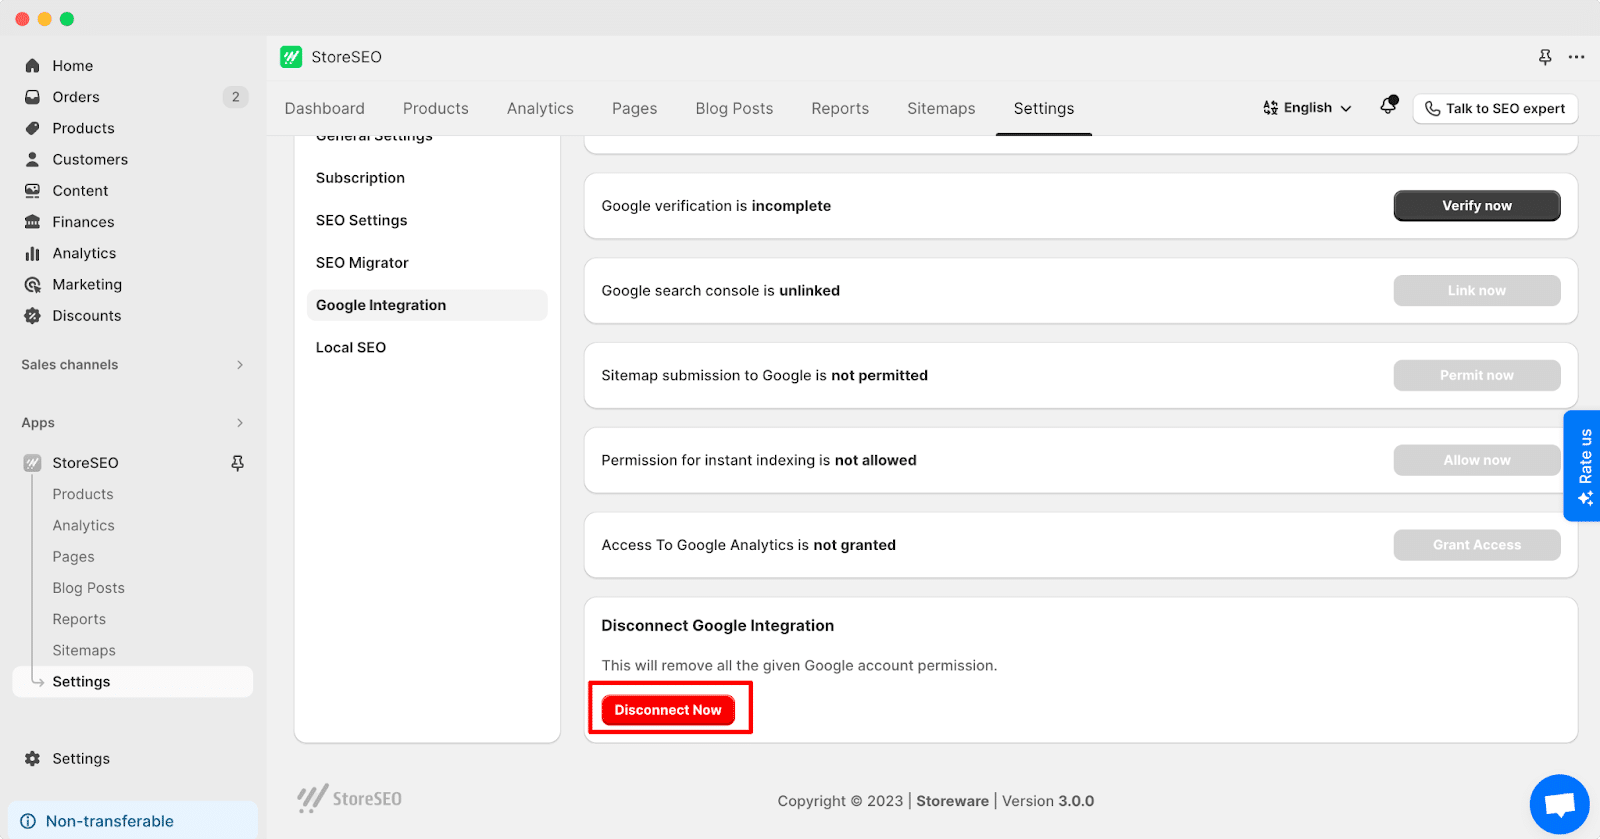Open Analytics under StoreSEO sidebar
The height and width of the screenshot is (839, 1600).
pyautogui.click(x=83, y=526)
